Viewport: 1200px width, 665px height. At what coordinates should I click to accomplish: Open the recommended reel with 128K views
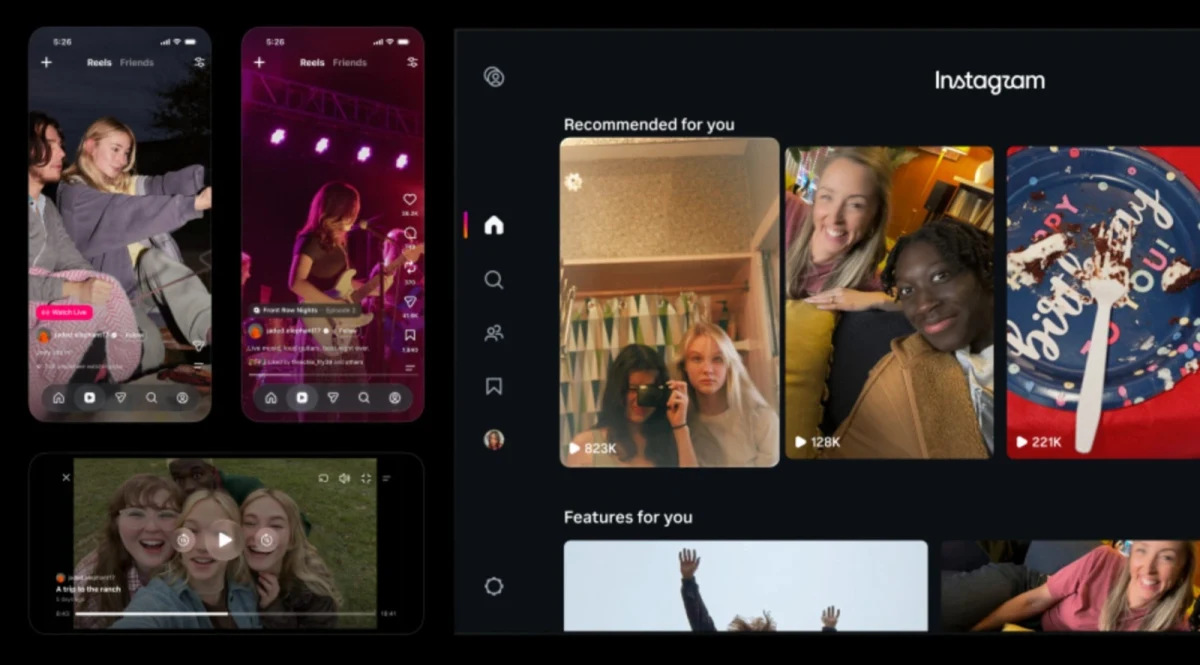point(889,302)
